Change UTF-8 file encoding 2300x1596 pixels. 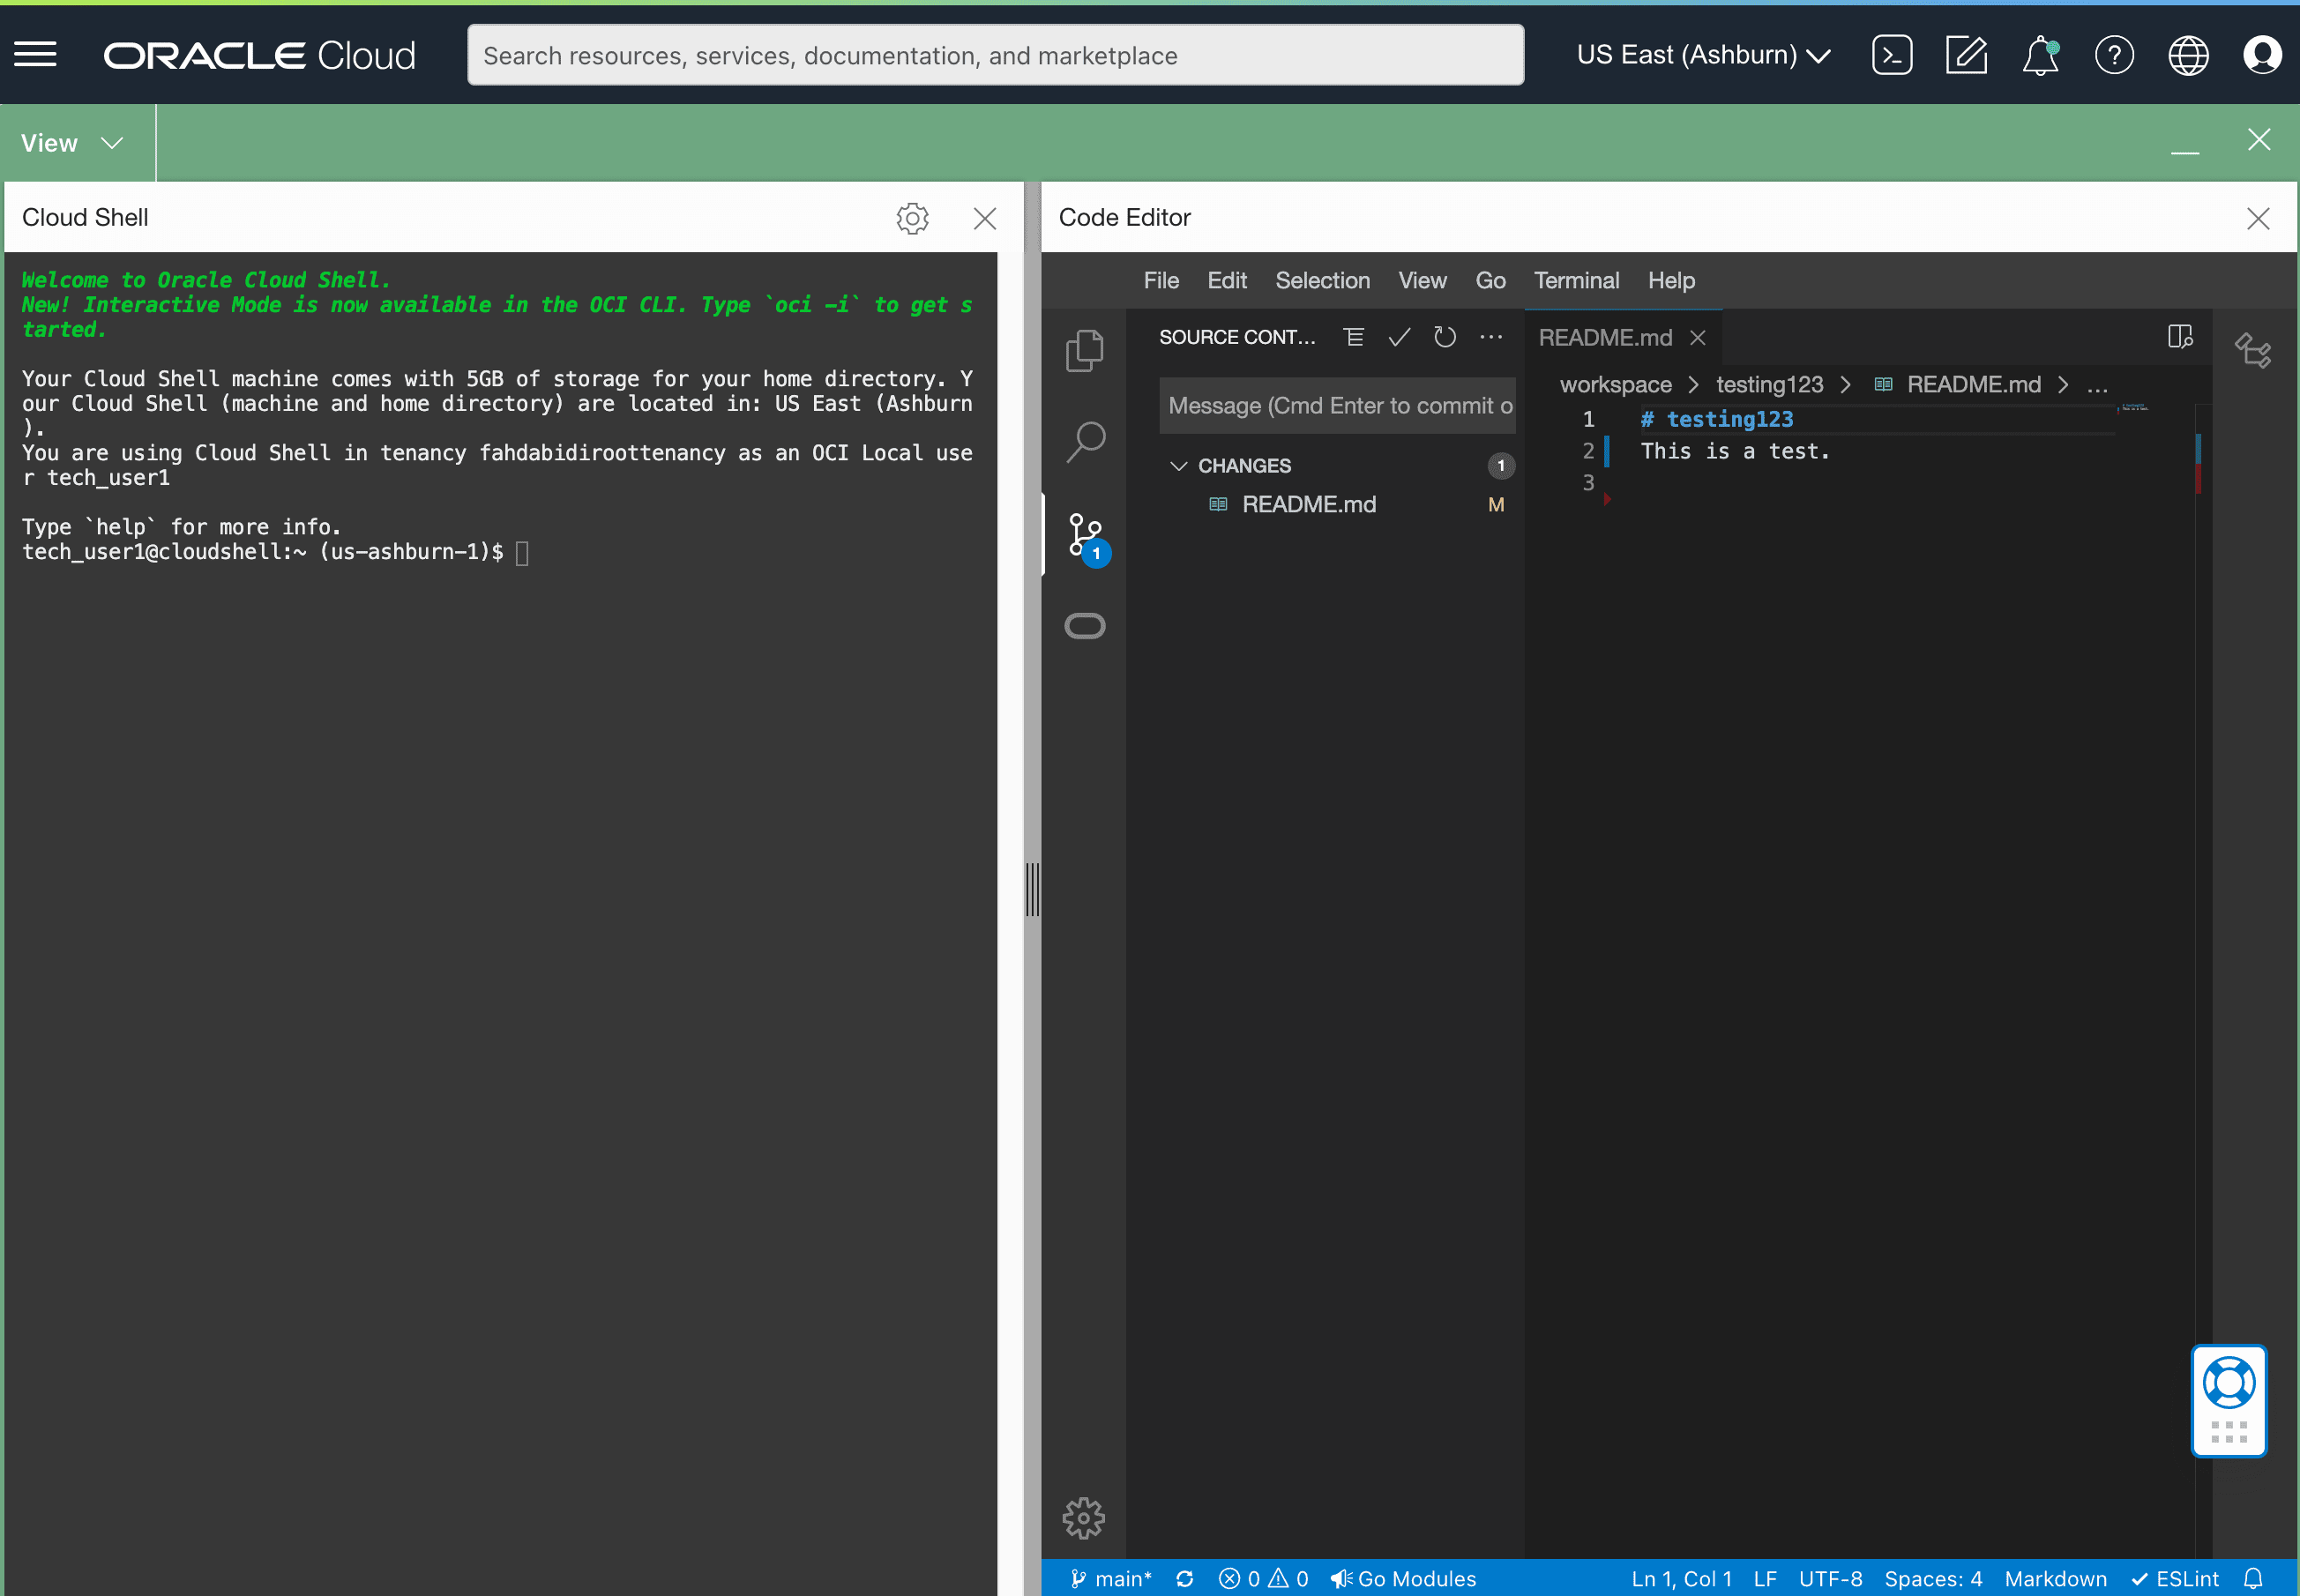coord(1830,1578)
